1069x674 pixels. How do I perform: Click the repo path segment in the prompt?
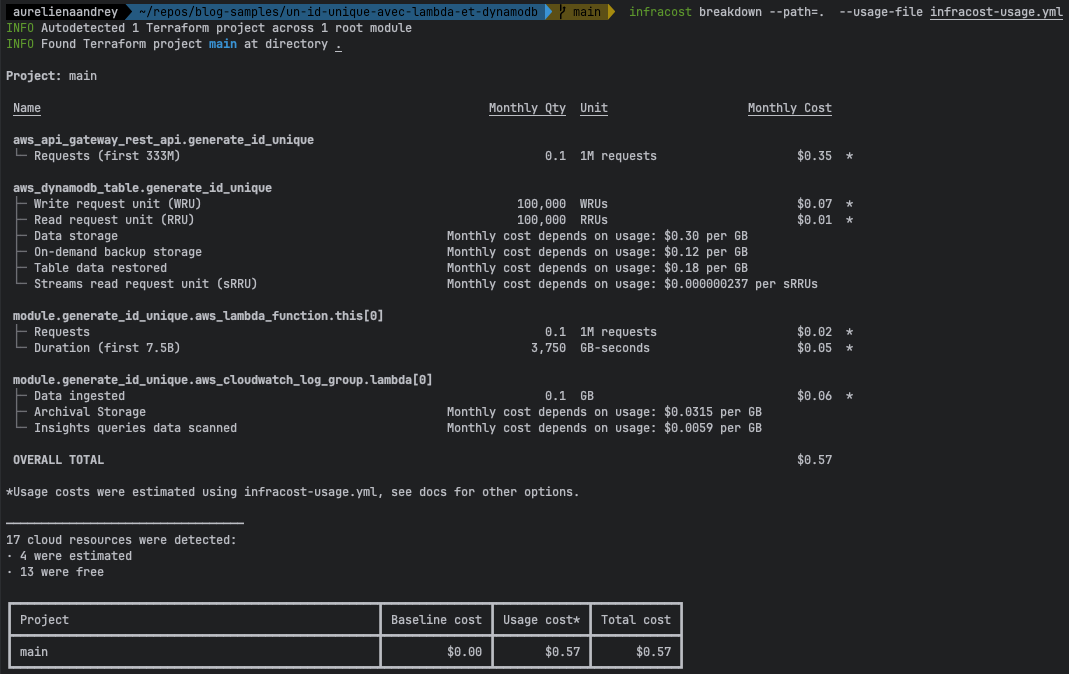pyautogui.click(x=338, y=12)
